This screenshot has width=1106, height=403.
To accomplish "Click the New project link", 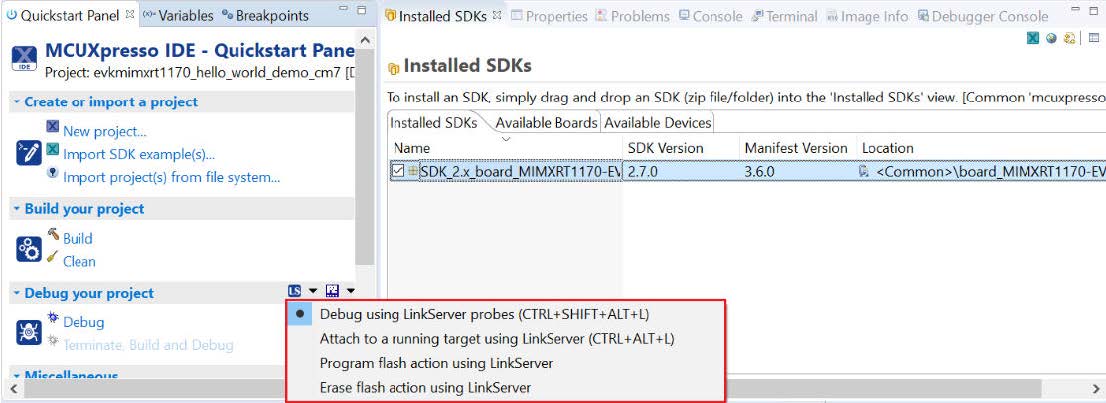I will point(104,131).
